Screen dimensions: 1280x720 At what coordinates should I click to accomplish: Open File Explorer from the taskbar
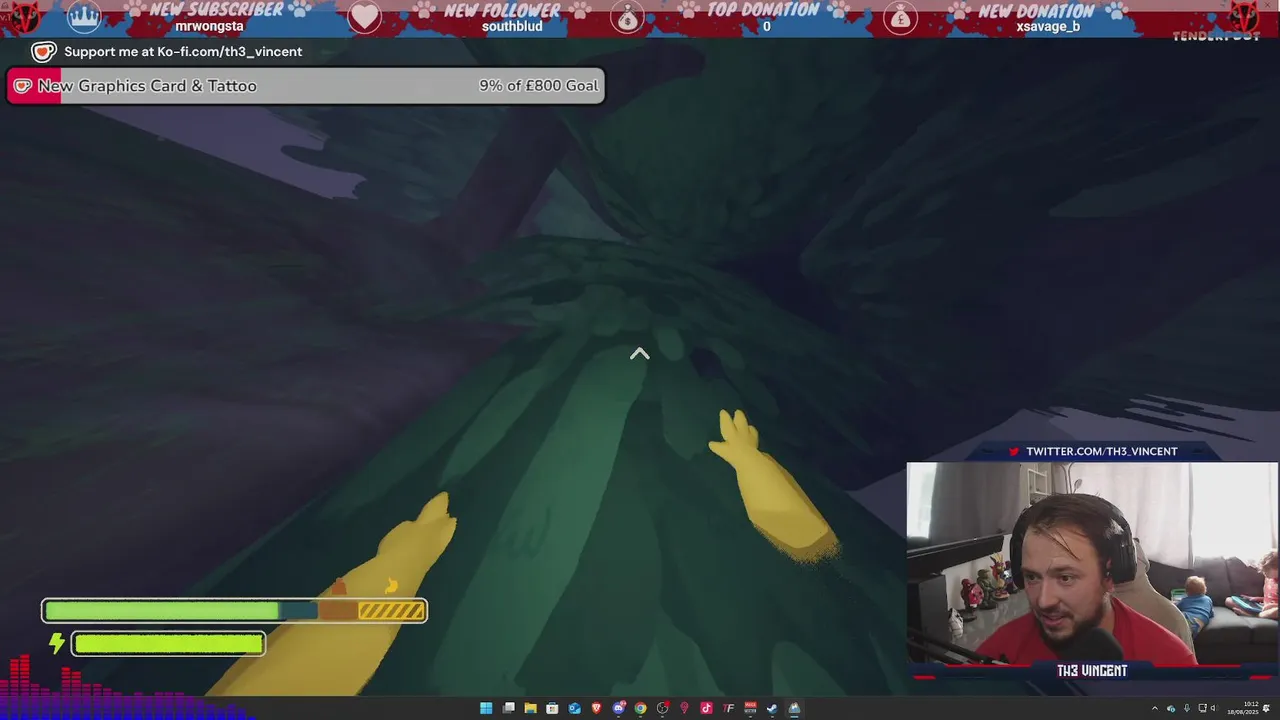pos(530,708)
